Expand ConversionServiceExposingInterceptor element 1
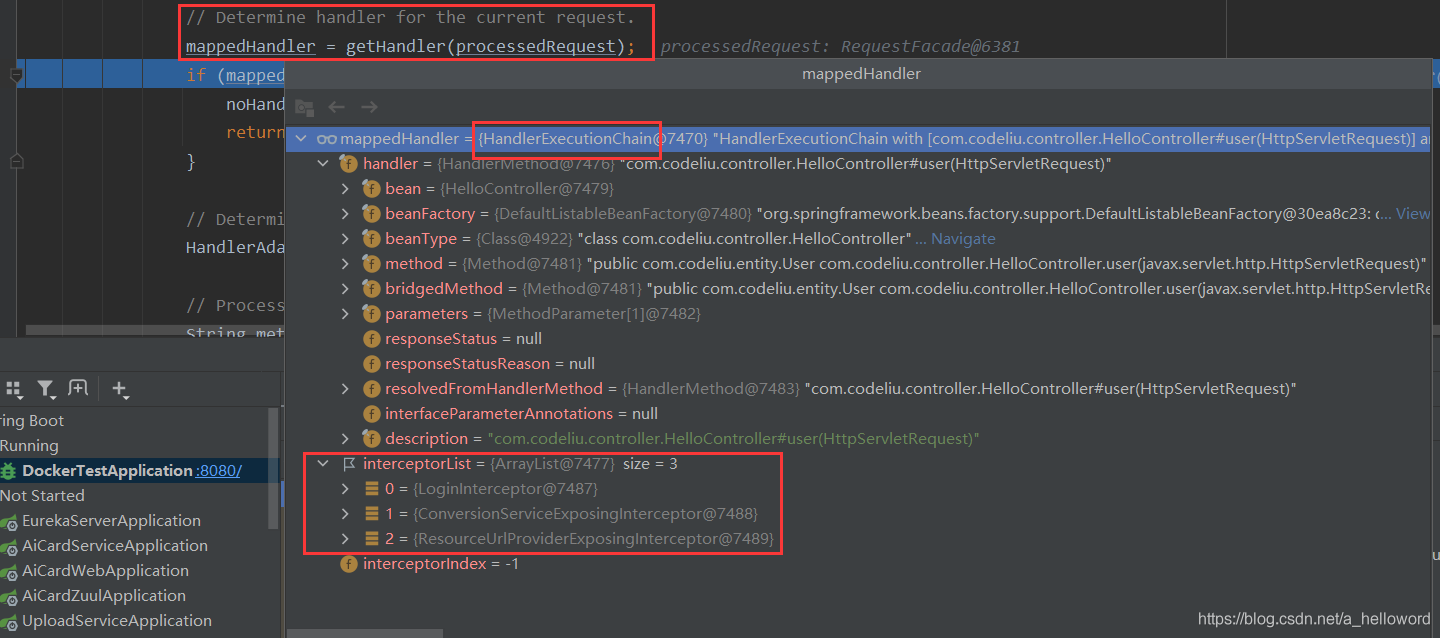 (345, 514)
